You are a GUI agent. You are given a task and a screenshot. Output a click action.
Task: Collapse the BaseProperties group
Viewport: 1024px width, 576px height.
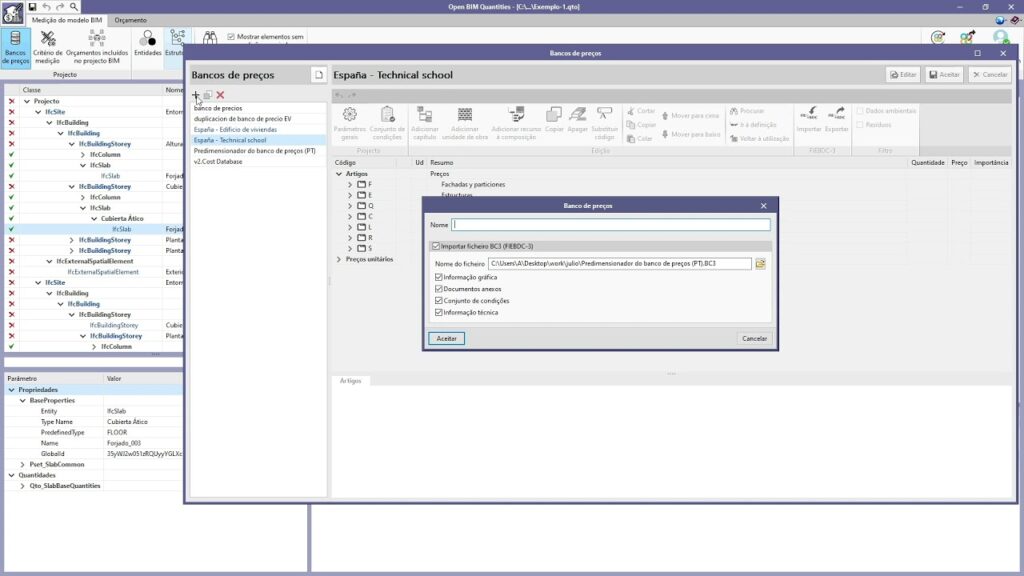[23, 400]
